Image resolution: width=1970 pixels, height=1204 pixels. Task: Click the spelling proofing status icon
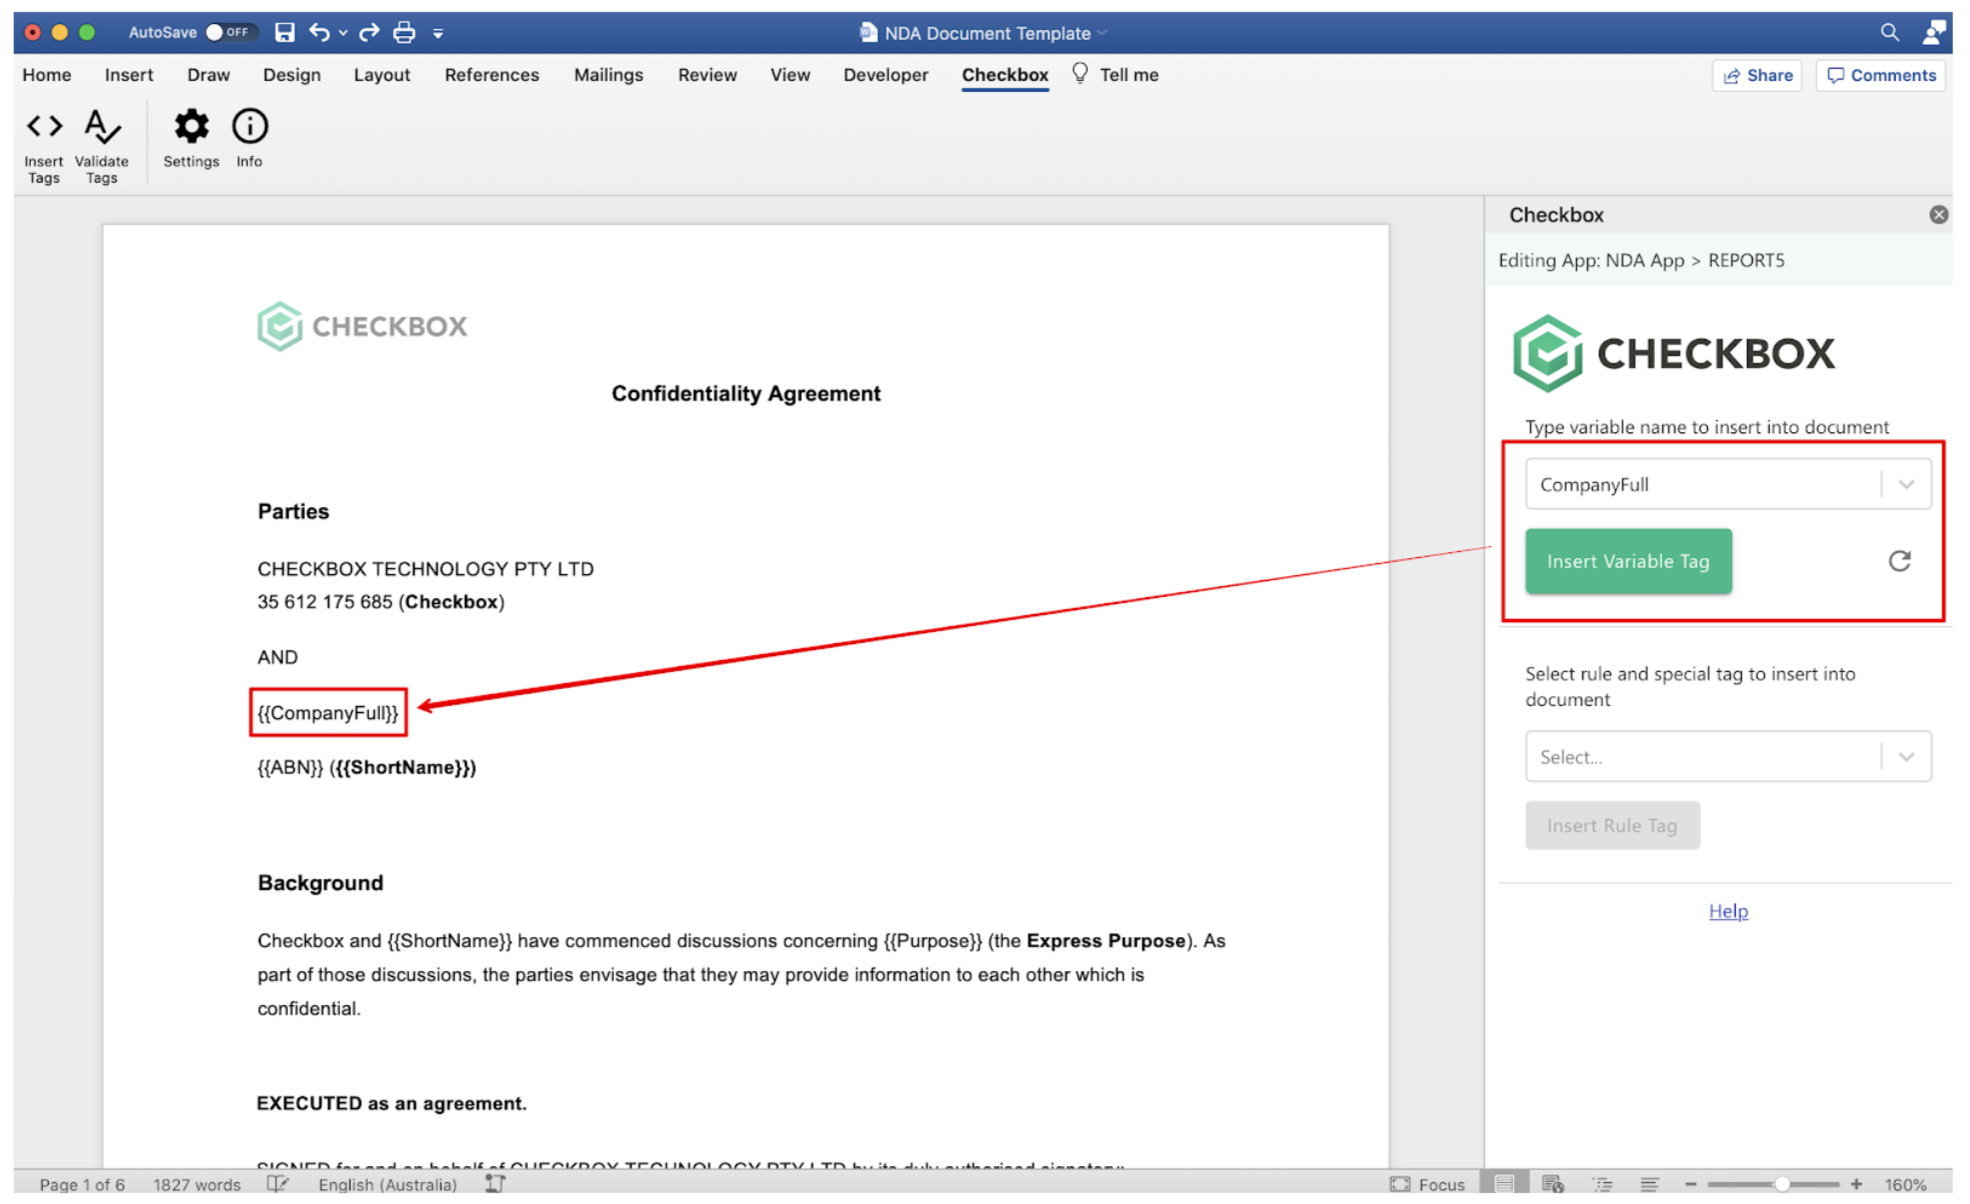coord(278,1184)
